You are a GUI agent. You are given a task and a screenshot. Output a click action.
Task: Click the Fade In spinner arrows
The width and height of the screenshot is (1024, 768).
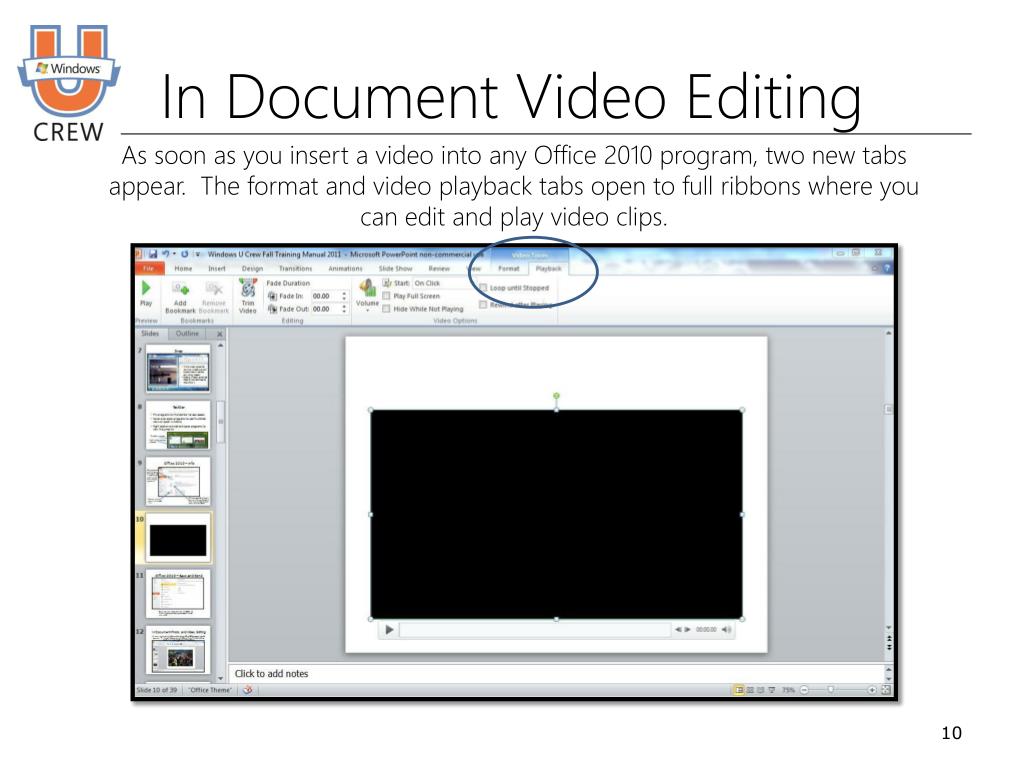[344, 296]
